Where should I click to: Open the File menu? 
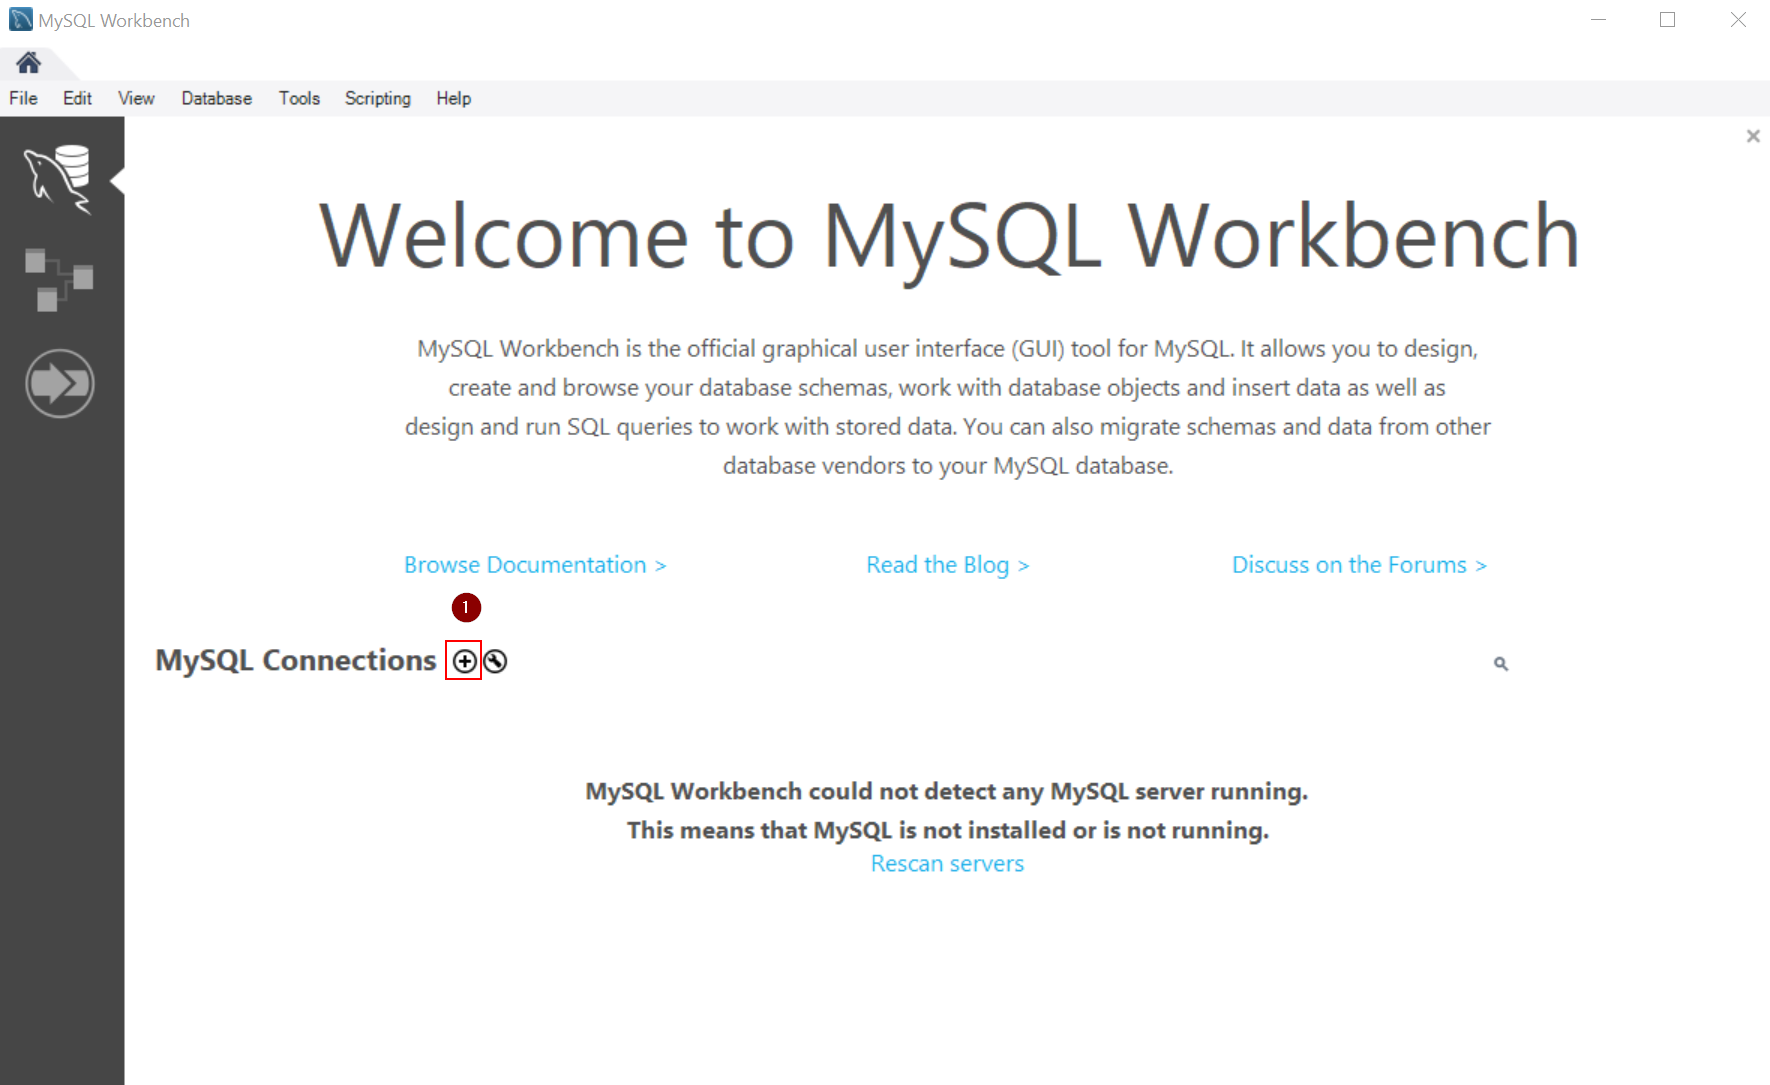[23, 98]
